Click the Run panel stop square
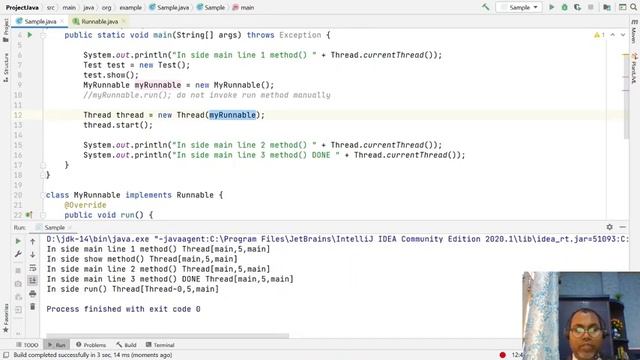Image resolution: width=640 pixels, height=360 pixels. [x=18, y=270]
